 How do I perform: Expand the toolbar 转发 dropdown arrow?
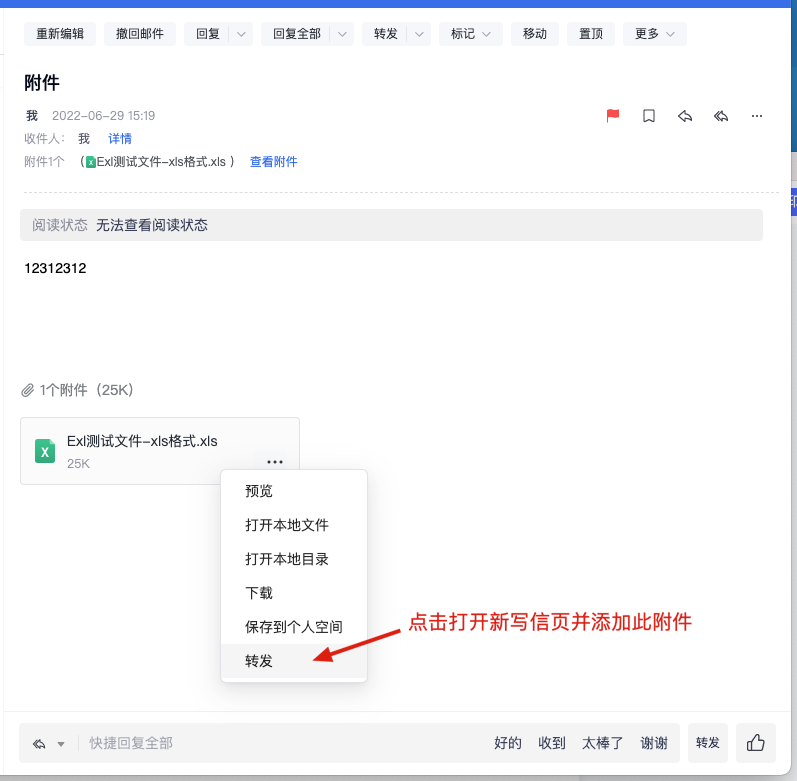[x=419, y=34]
